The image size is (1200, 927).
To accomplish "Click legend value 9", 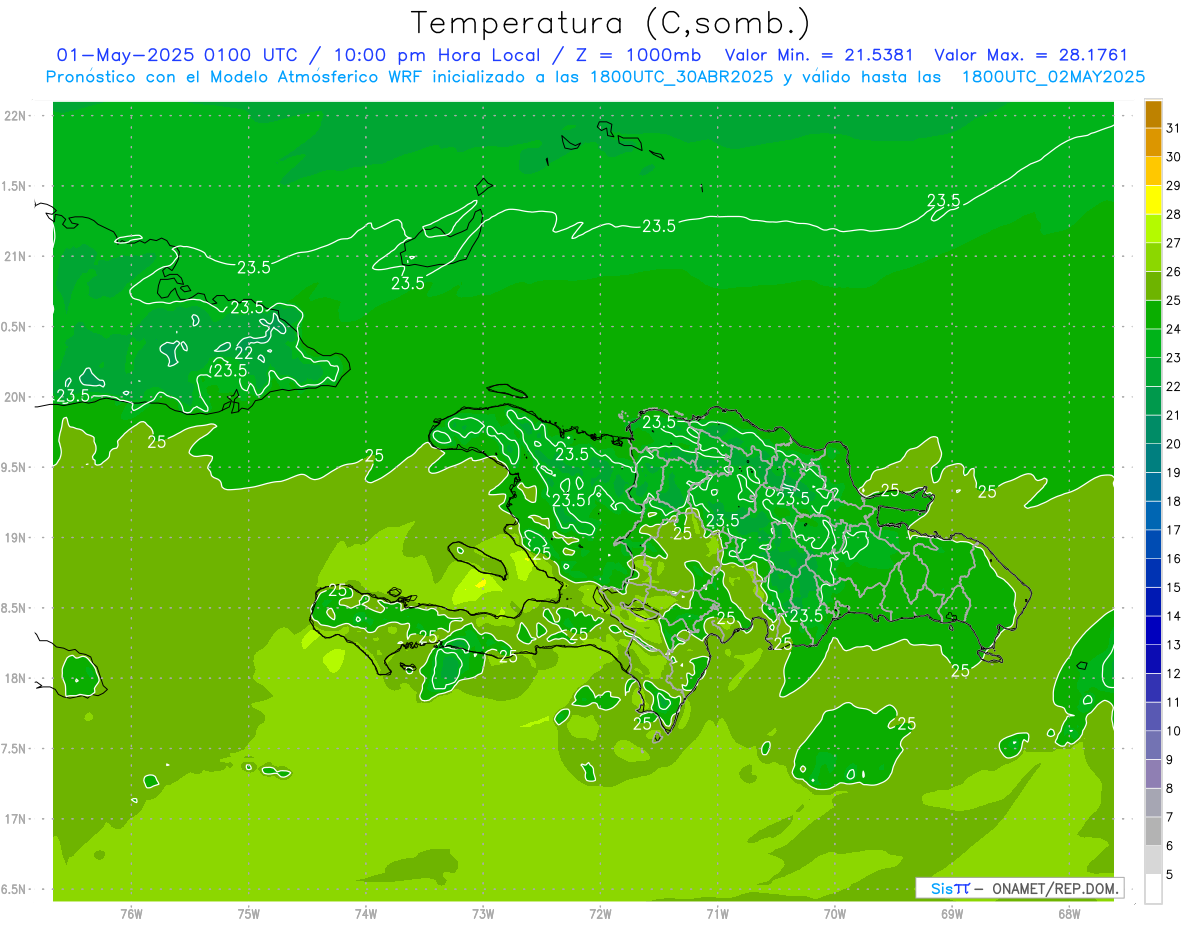I will [x=1170, y=760].
